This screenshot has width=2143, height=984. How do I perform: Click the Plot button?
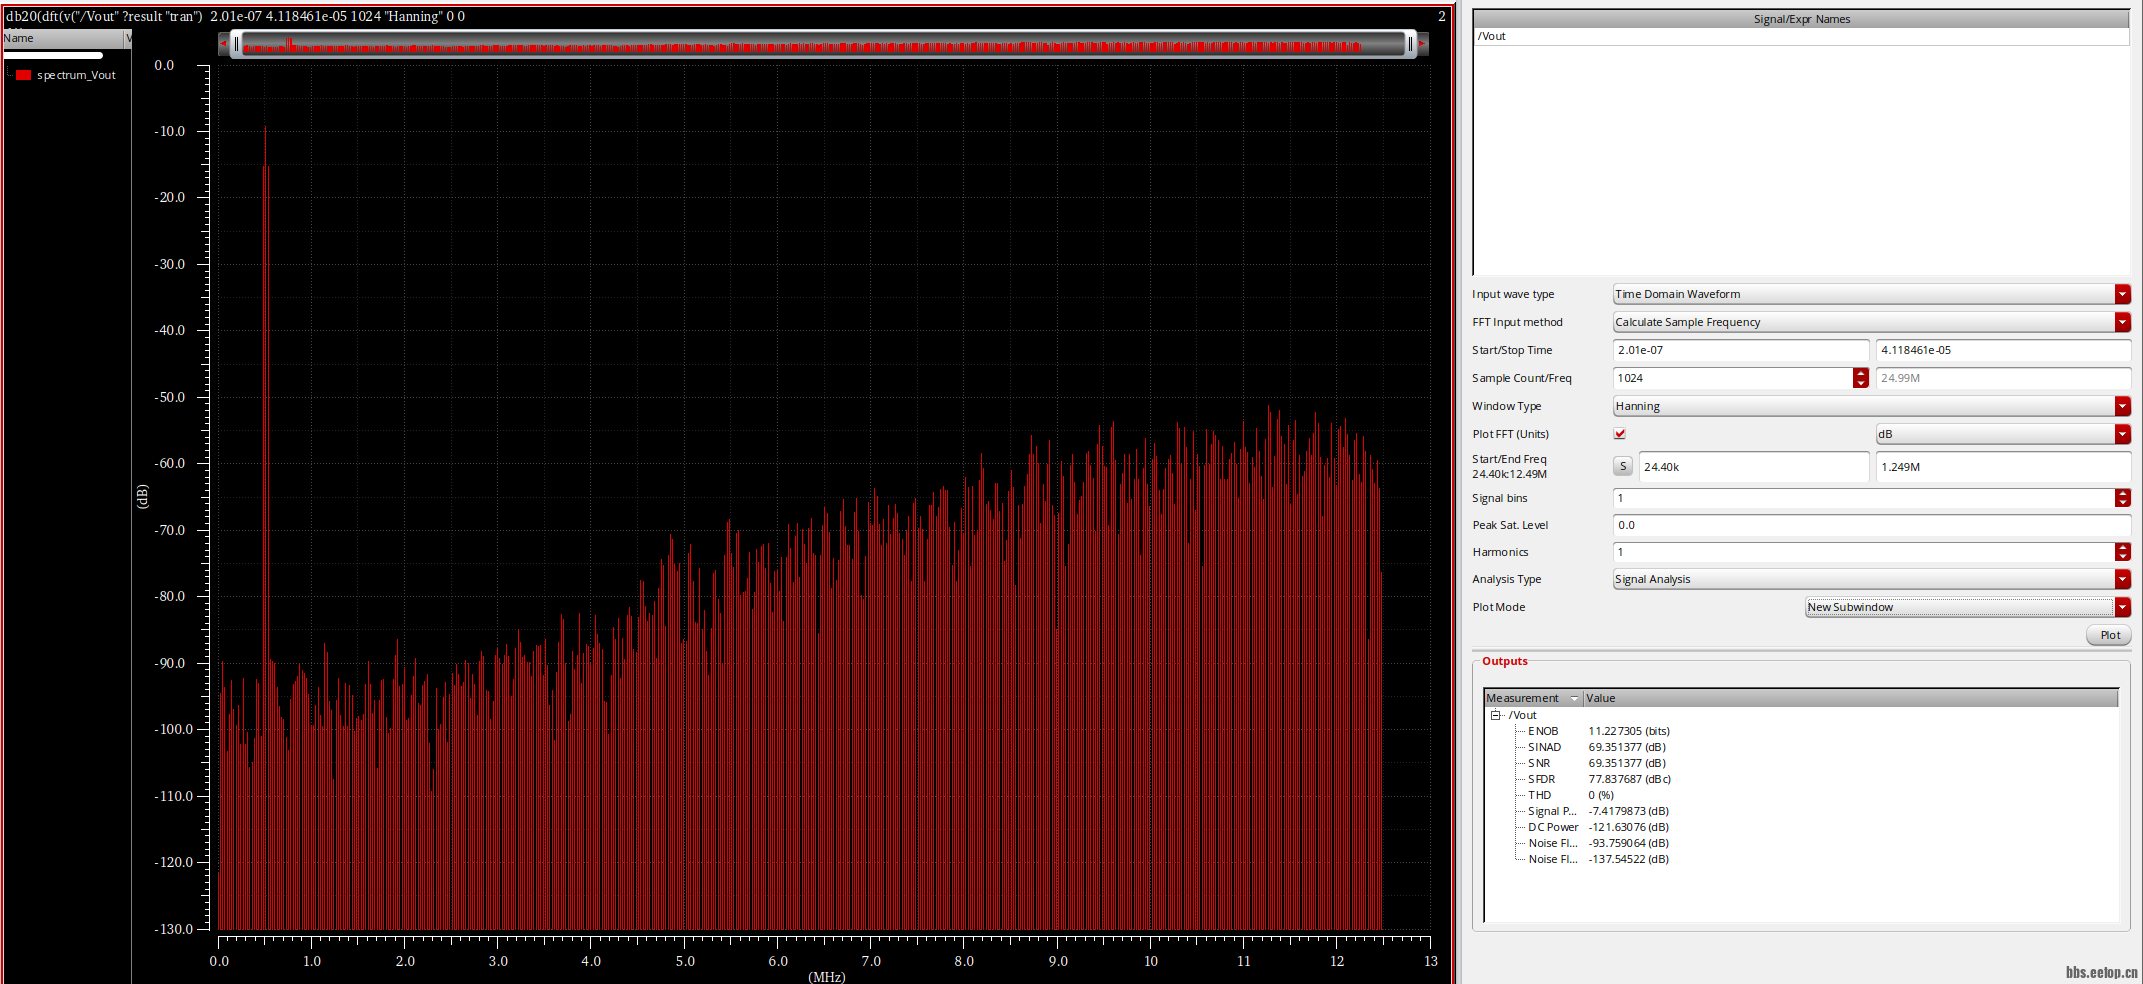pos(2109,635)
